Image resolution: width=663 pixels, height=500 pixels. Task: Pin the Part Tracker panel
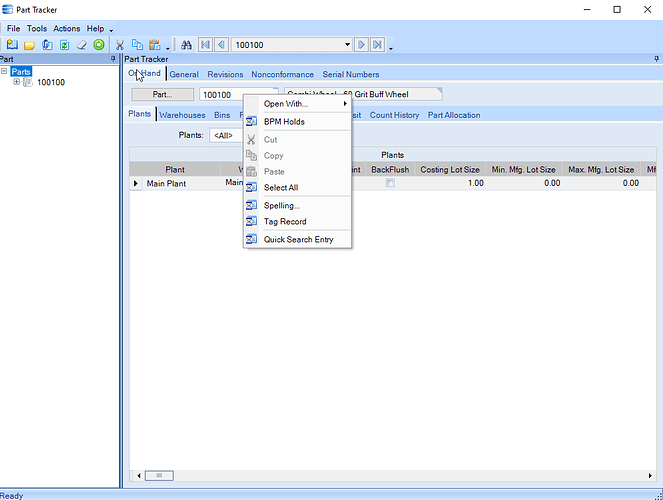(x=656, y=59)
